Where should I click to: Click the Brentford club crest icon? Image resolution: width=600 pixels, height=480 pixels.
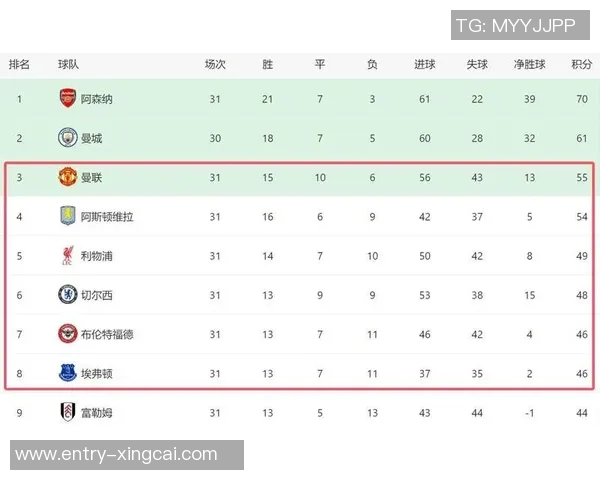(67, 334)
